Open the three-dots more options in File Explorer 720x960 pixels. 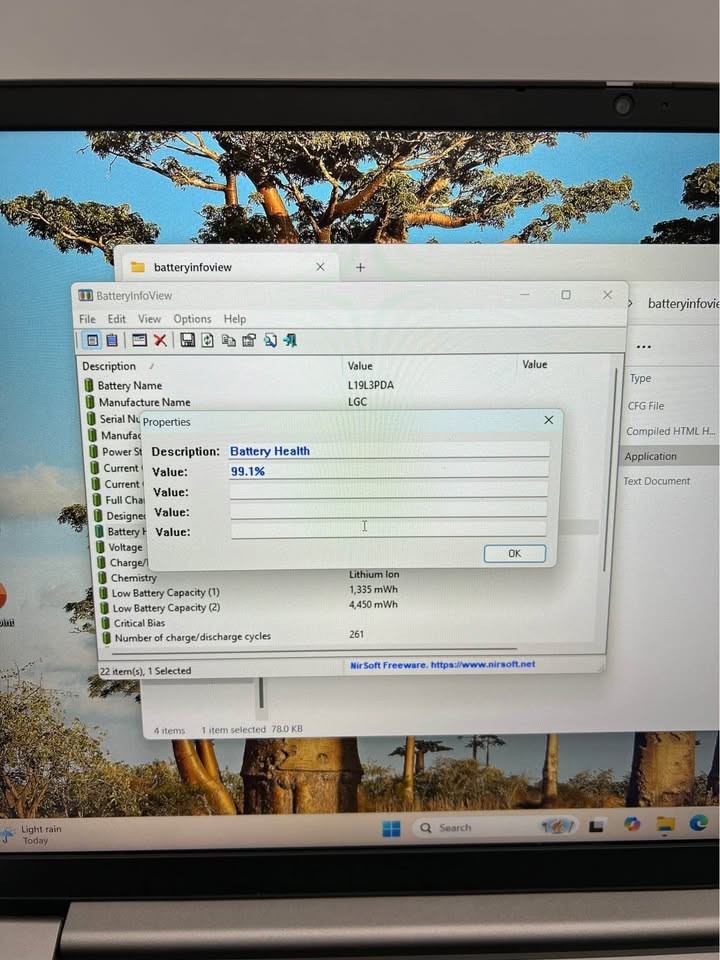[x=643, y=347]
